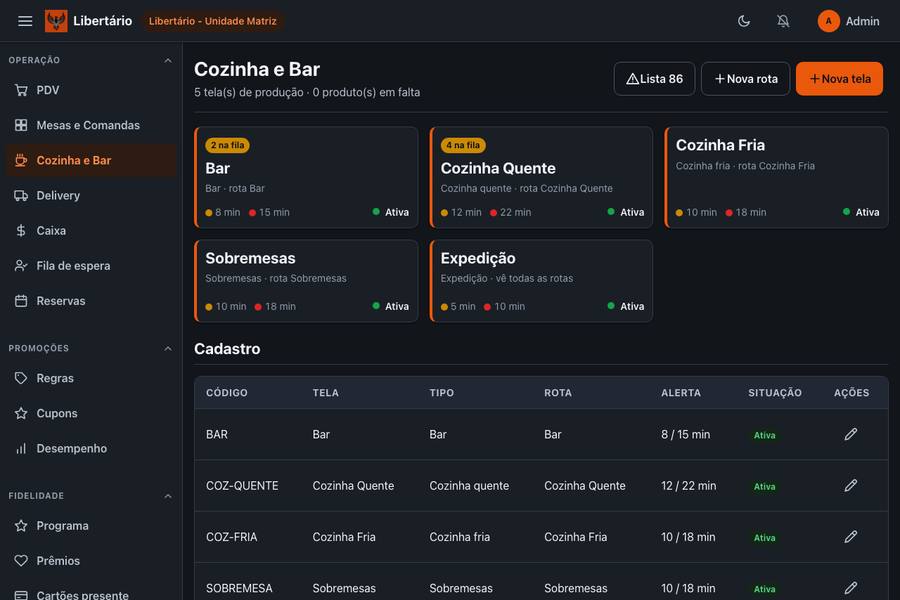Edit the BAR row with pencil icon

tap(851, 434)
